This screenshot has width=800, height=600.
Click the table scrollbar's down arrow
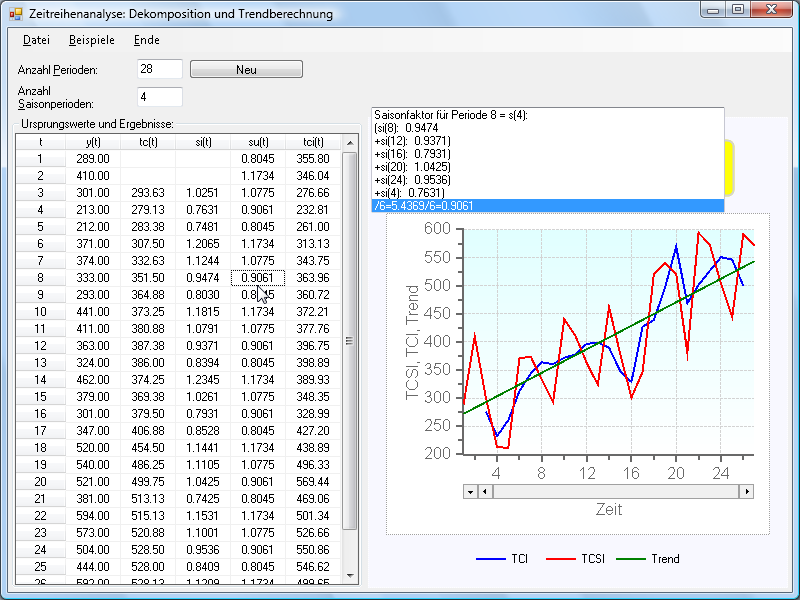point(350,575)
